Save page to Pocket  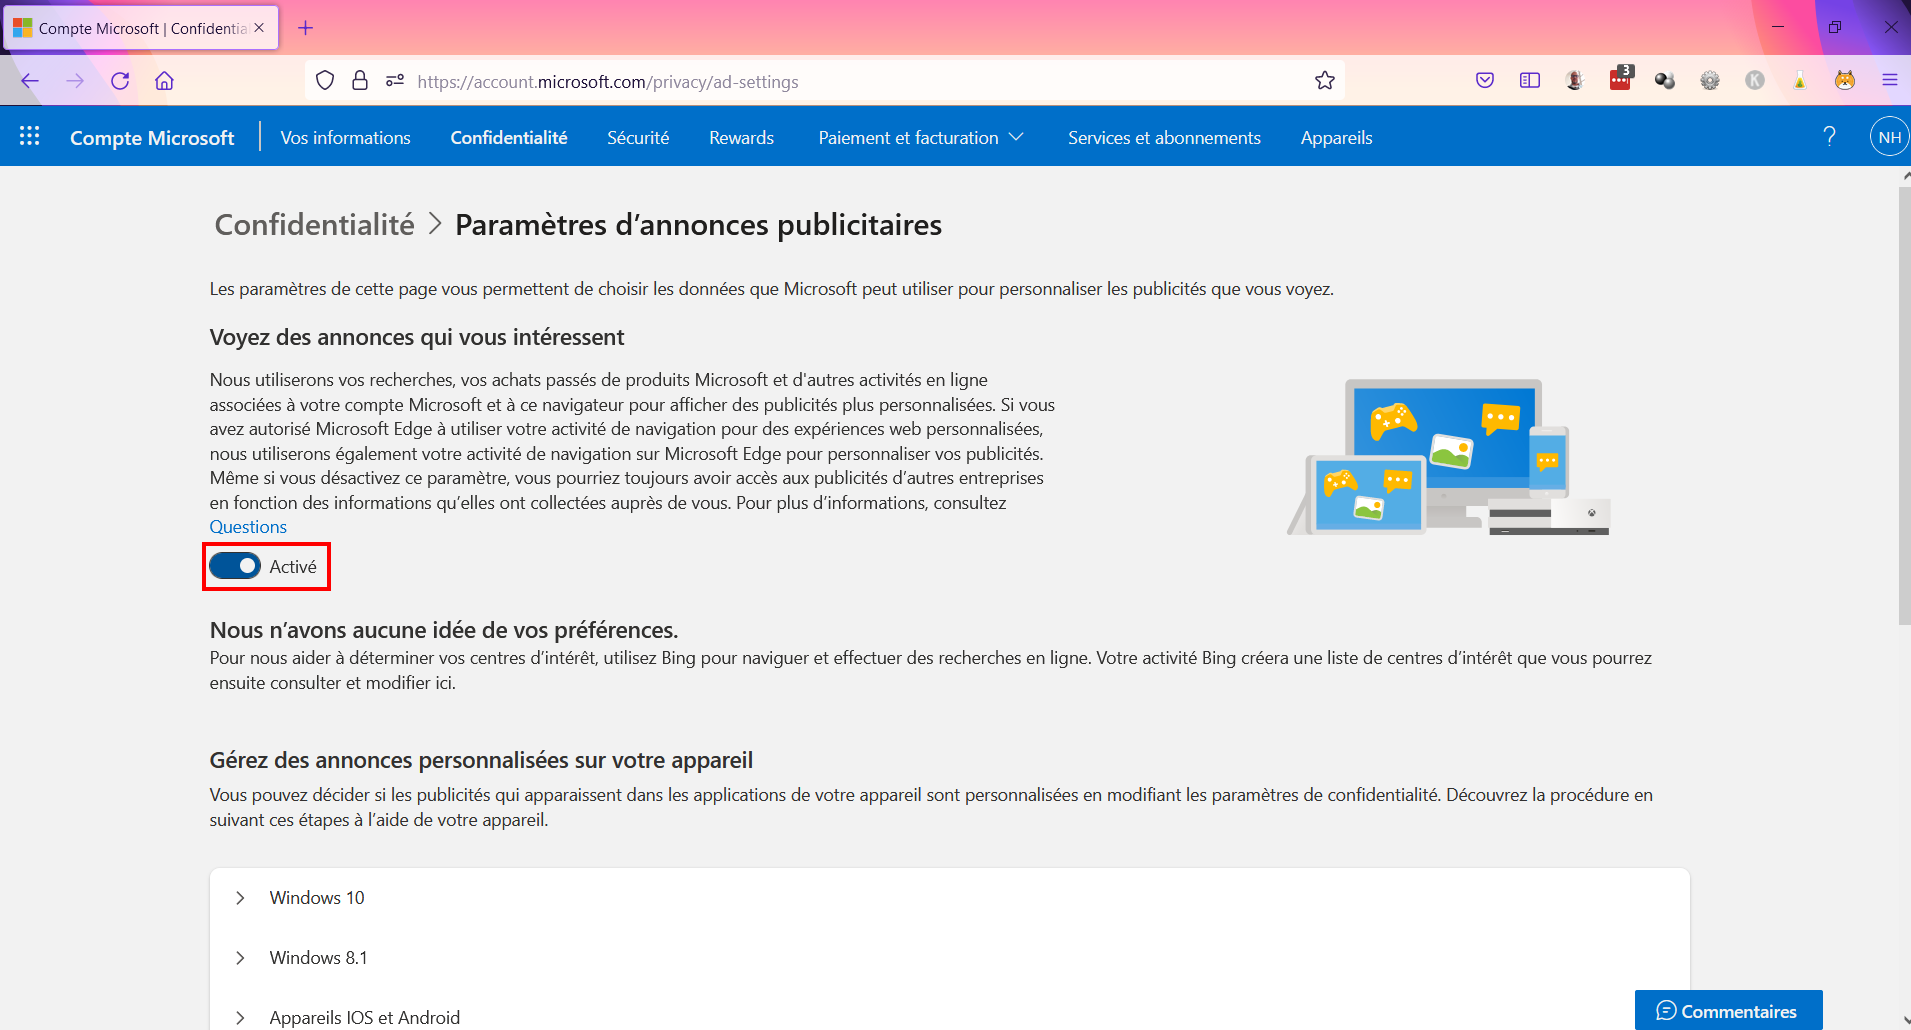[x=1485, y=81]
